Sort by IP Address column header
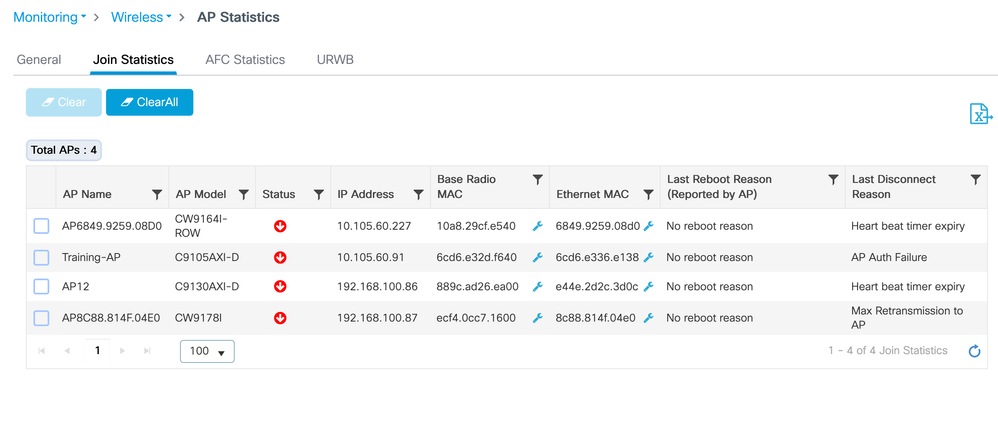Image resolution: width=998 pixels, height=426 pixels. click(x=365, y=194)
